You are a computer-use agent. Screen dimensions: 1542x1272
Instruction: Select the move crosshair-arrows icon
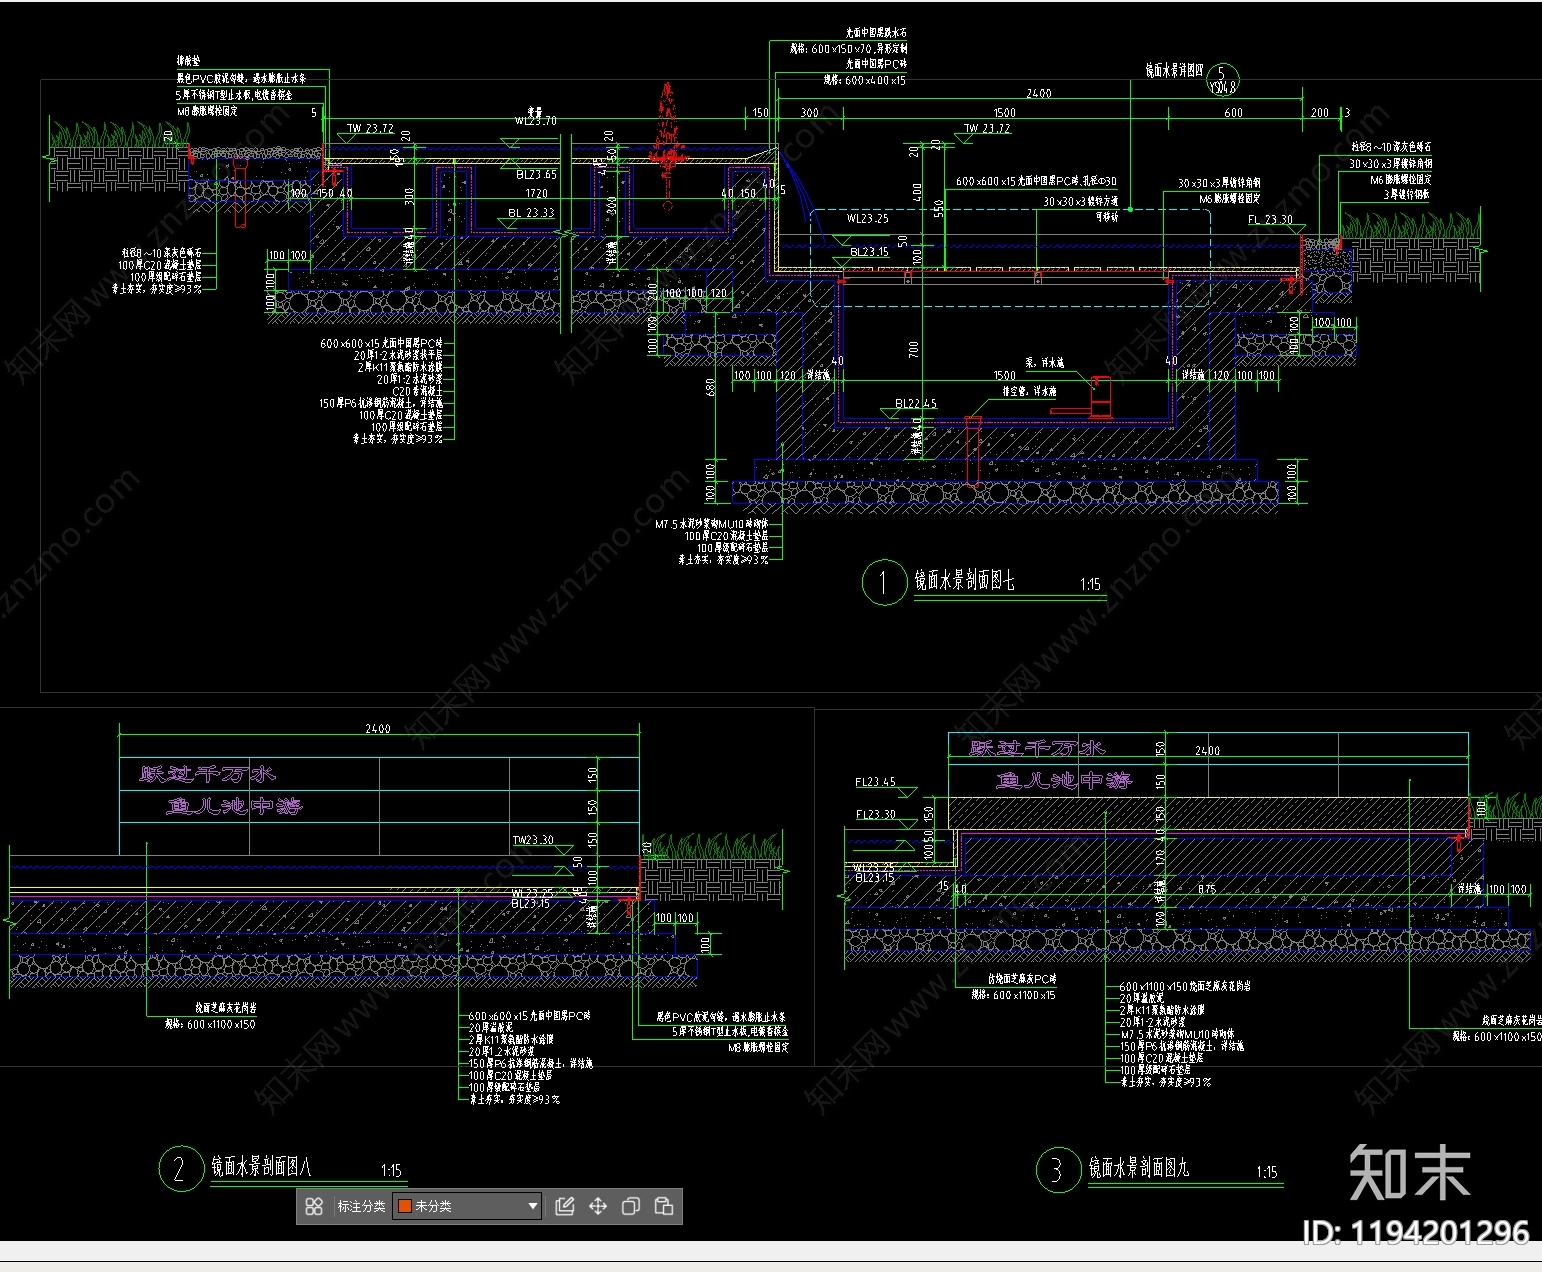click(x=598, y=1206)
